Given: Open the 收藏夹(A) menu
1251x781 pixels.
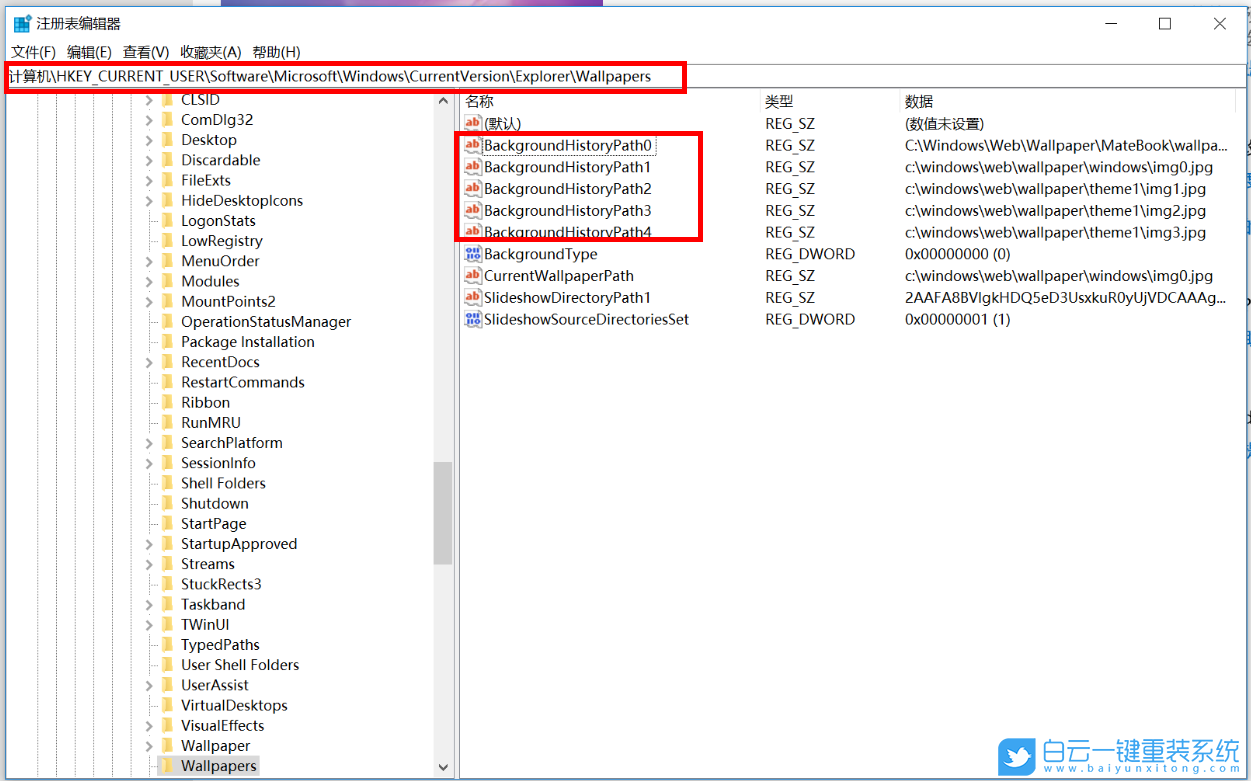Looking at the screenshot, I should pyautogui.click(x=210, y=52).
